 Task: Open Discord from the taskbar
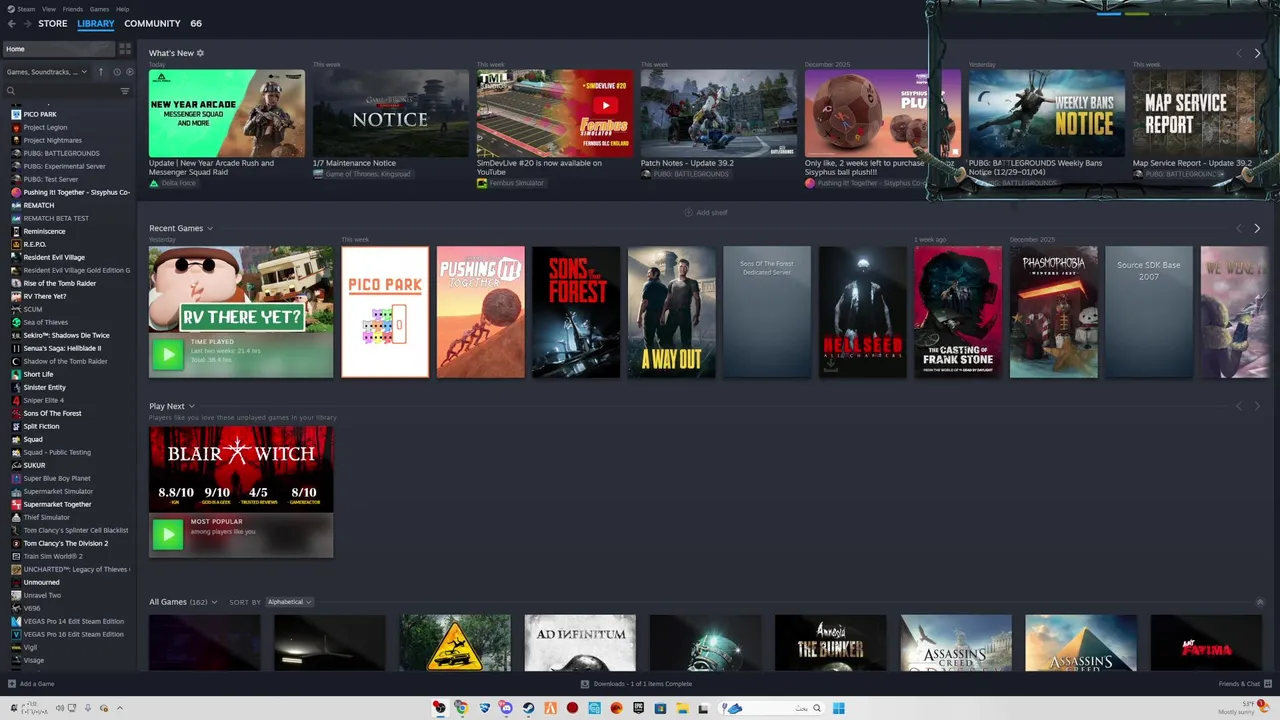tap(506, 708)
